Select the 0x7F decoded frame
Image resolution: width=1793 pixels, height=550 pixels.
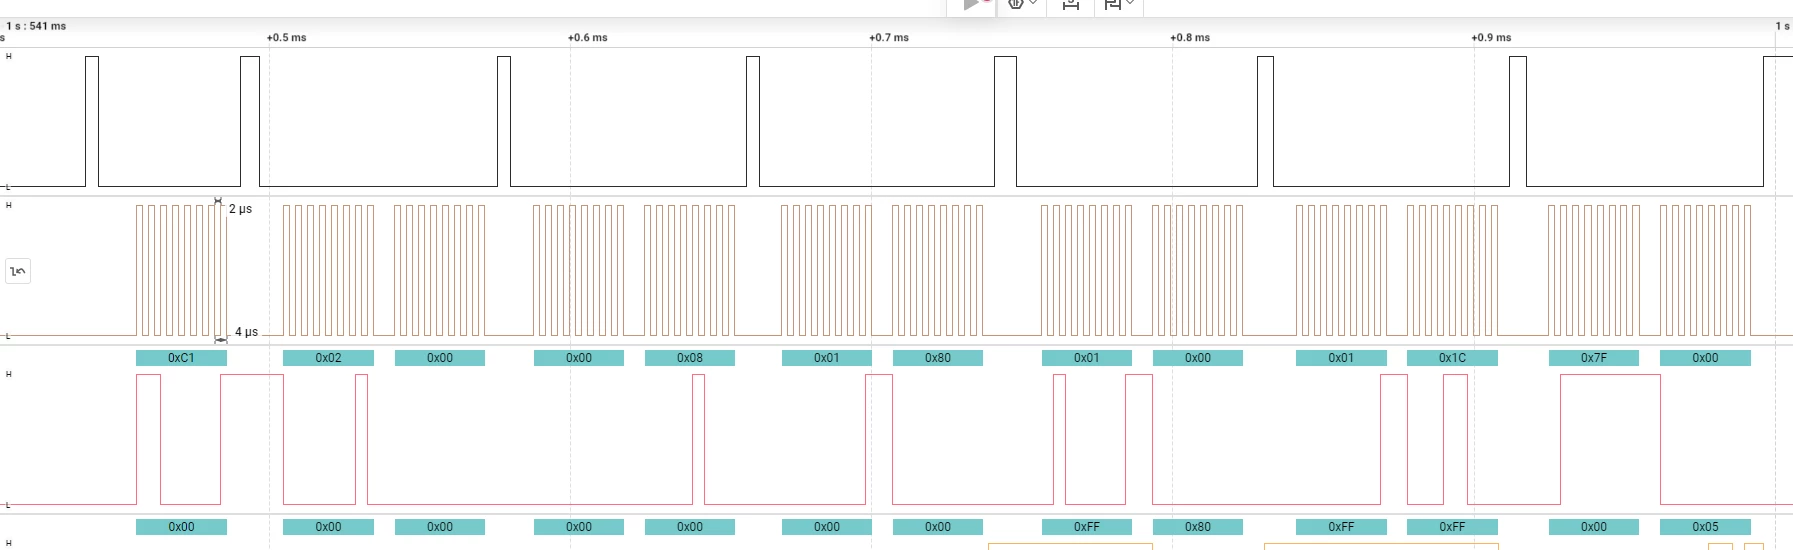(x=1594, y=358)
